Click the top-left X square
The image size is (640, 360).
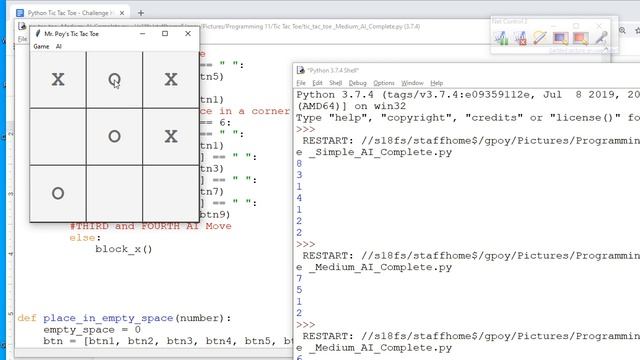tap(58, 80)
